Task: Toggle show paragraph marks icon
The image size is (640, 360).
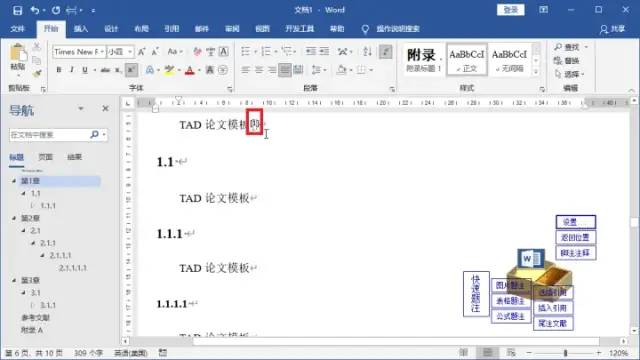Action: (x=385, y=51)
